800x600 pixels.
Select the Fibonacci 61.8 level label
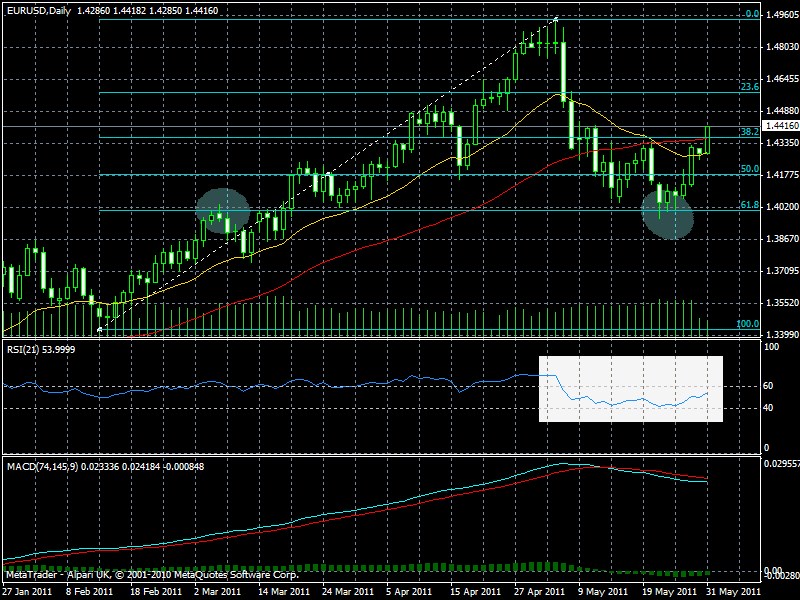coord(749,205)
